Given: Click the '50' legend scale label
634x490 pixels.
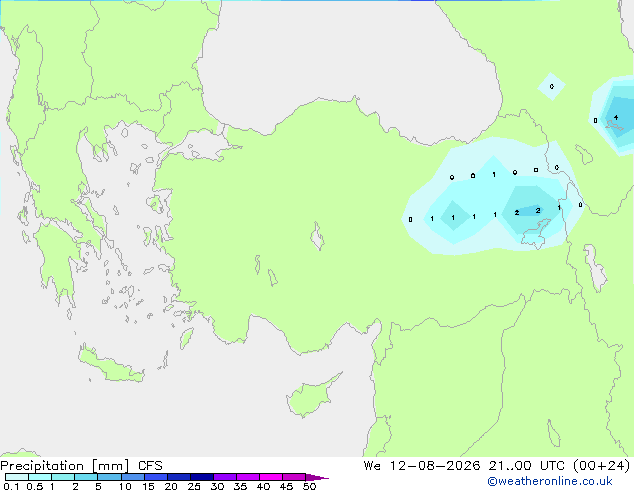Looking at the screenshot, I should coord(309,486).
